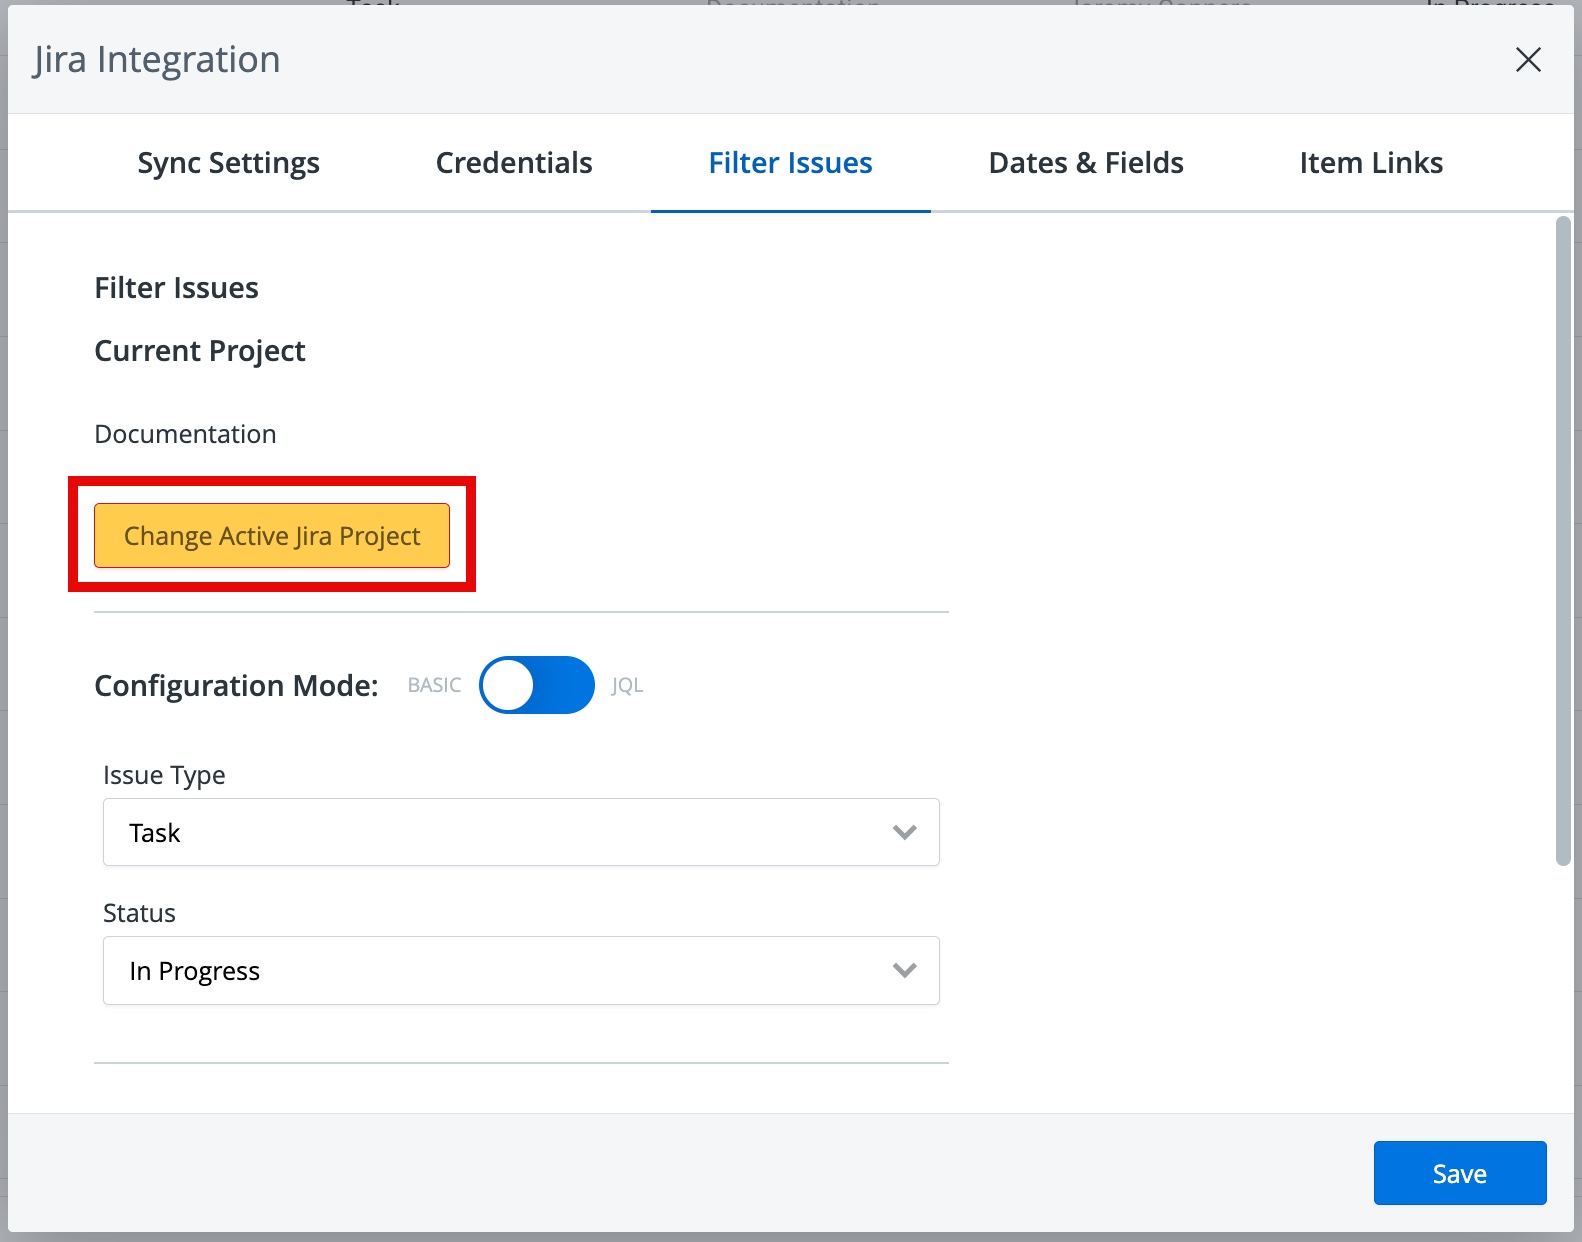Select the Filter Issues tab
1582x1242 pixels.
790,163
